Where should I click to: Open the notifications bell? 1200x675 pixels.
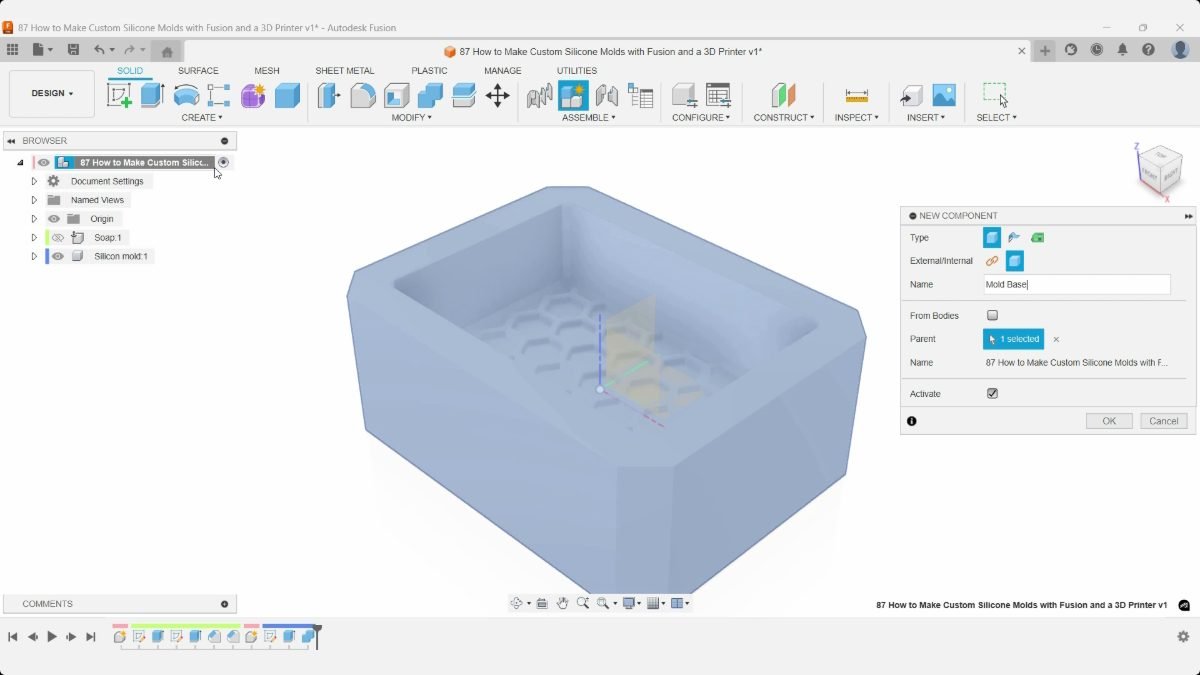[x=1123, y=50]
